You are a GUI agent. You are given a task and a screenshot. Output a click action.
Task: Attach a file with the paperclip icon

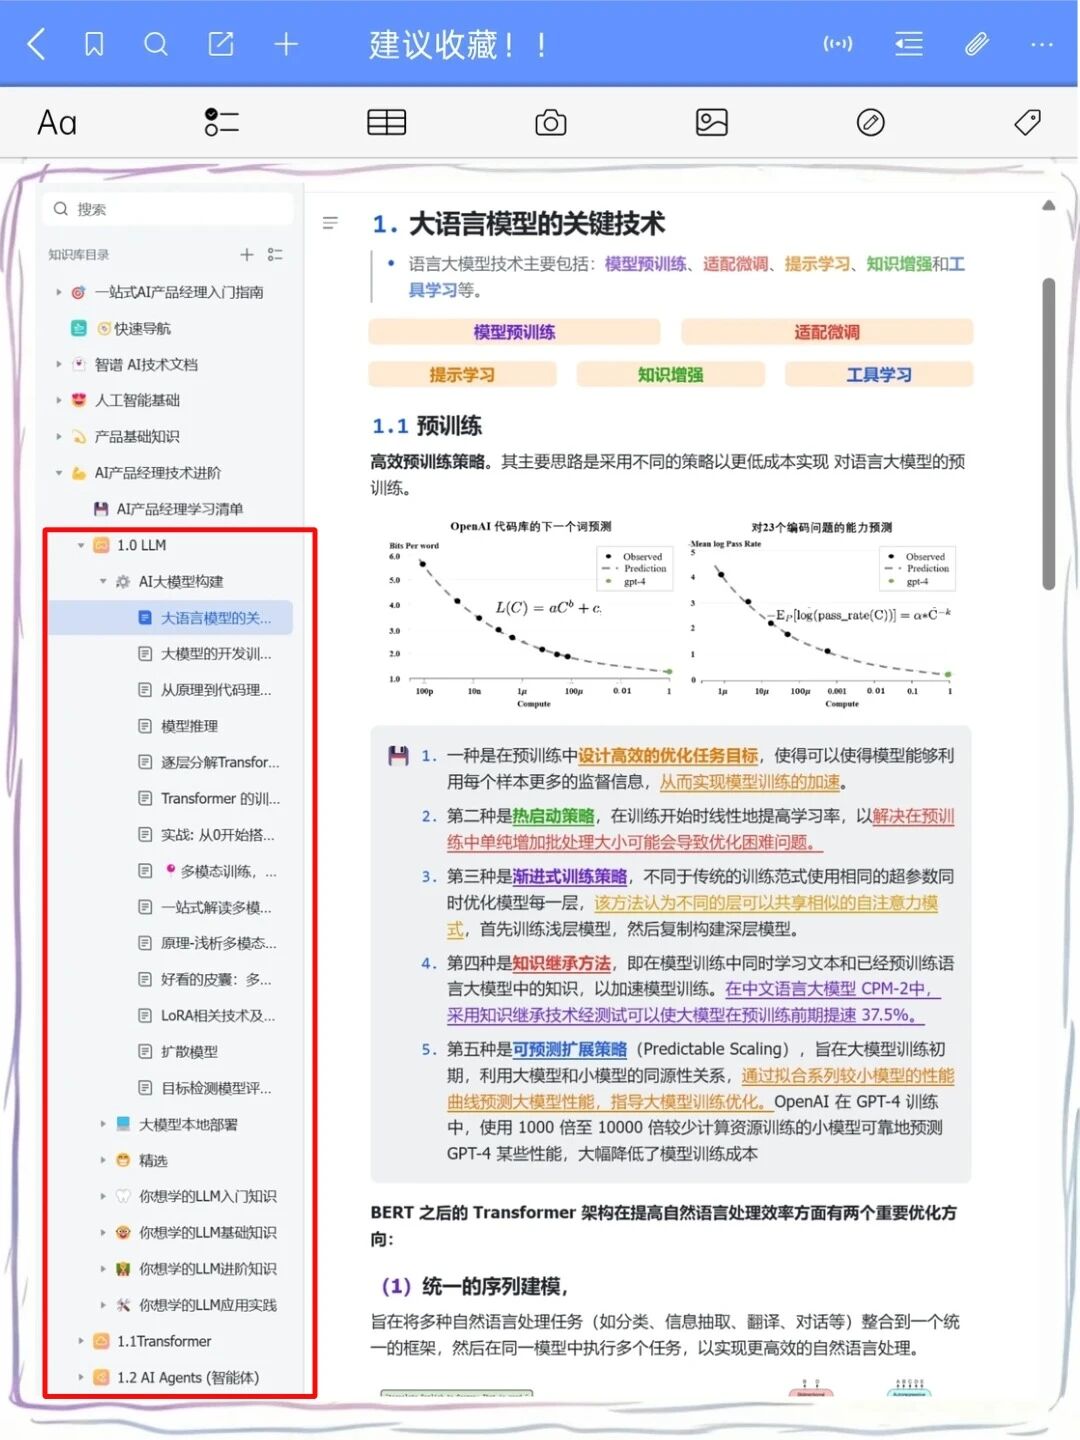coord(976,44)
